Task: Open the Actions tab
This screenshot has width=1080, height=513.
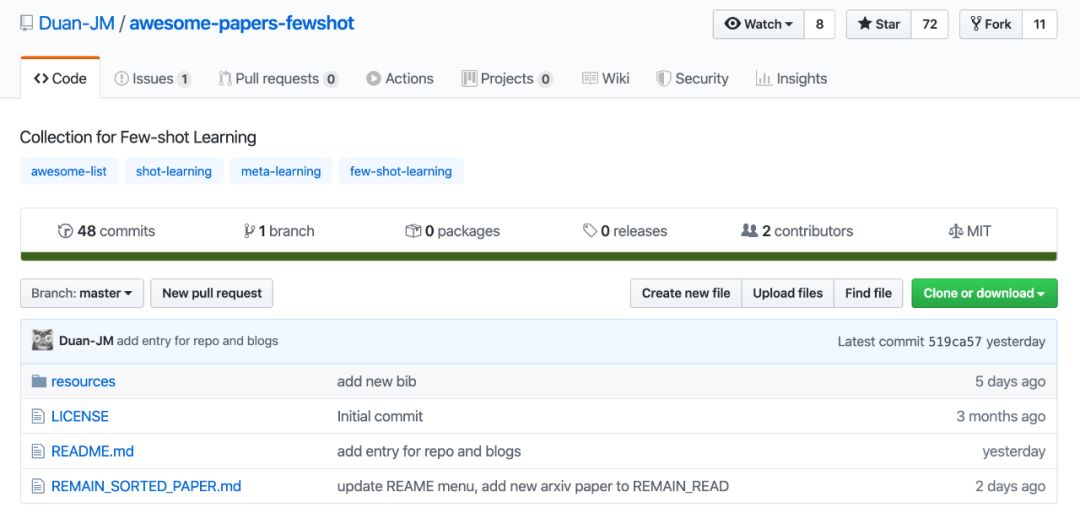Action: point(400,78)
